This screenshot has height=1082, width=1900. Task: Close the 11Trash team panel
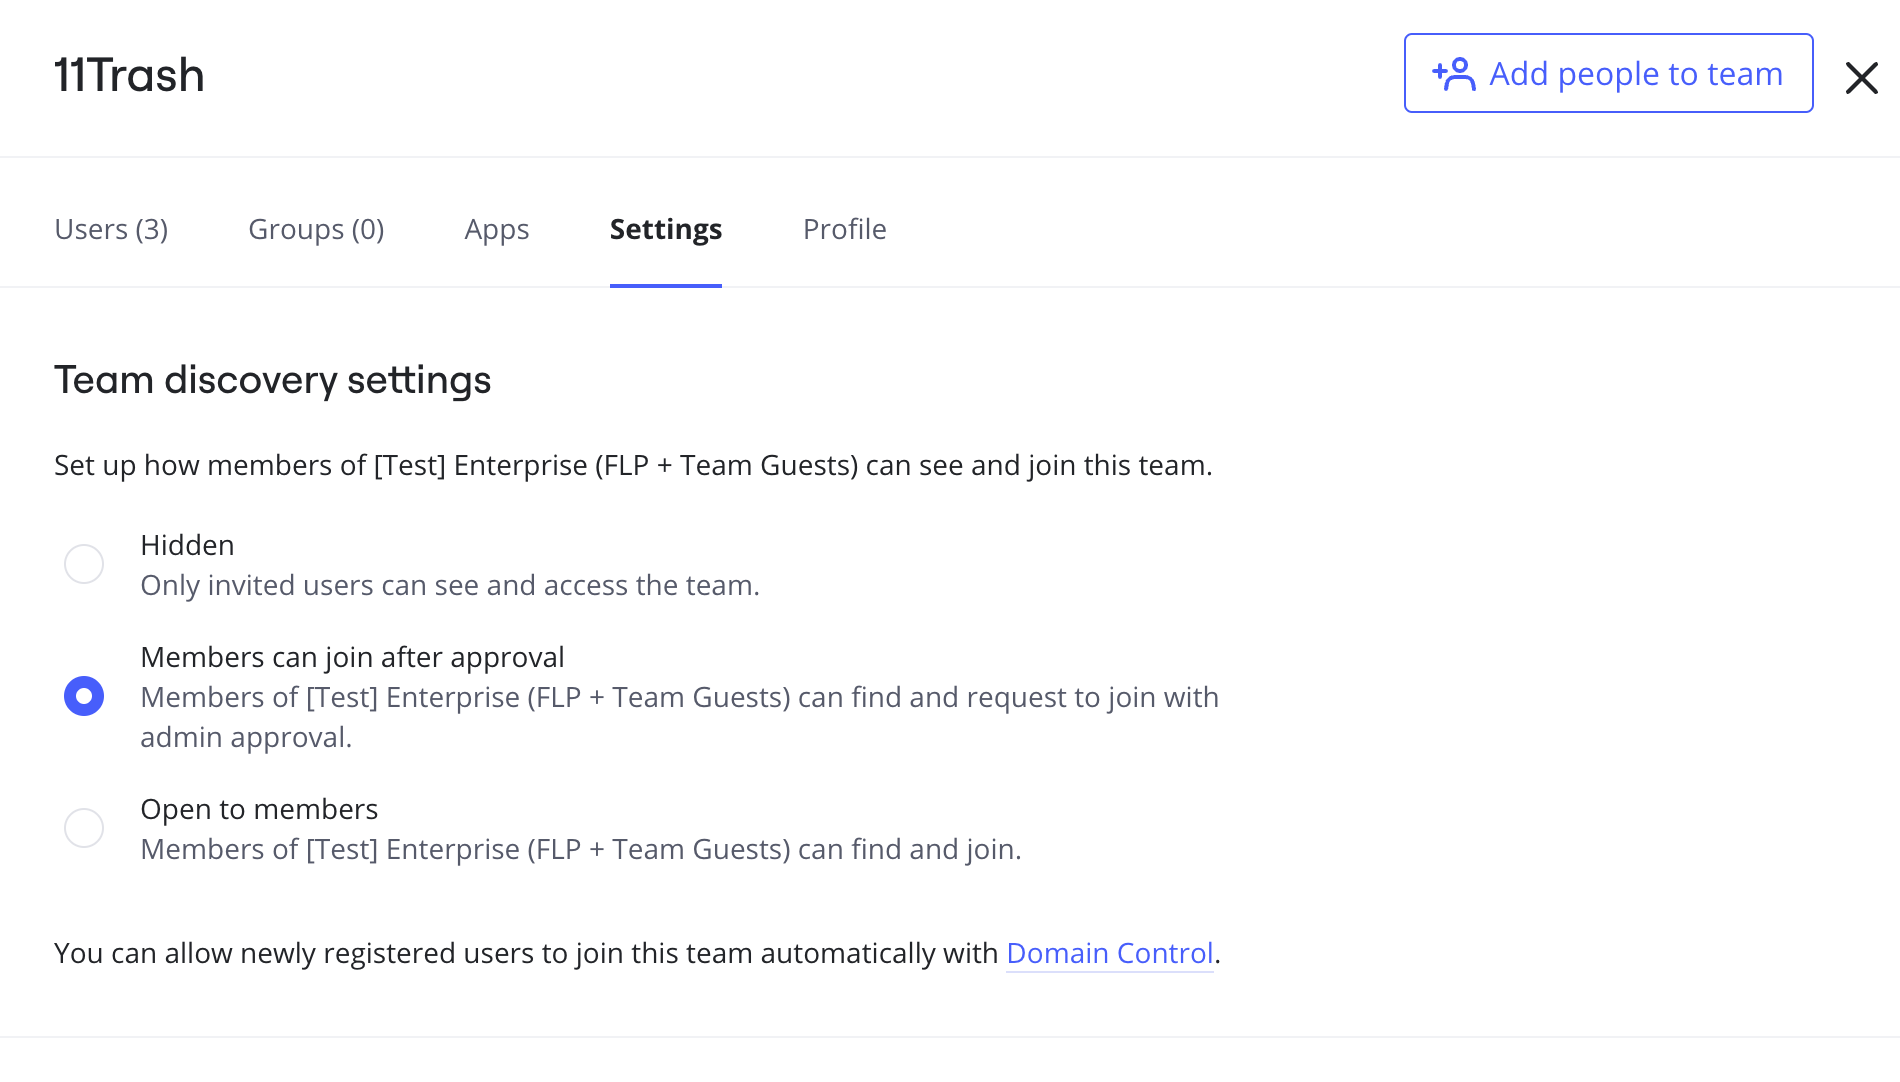coord(1861,77)
